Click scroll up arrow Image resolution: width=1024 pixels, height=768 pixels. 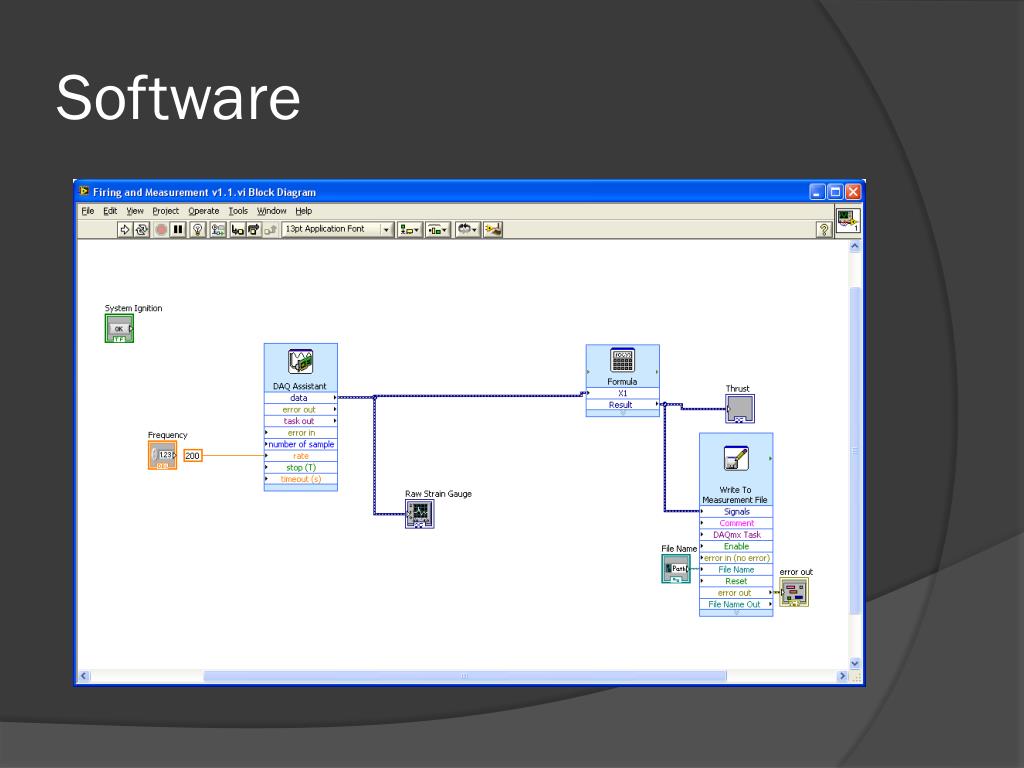tap(855, 247)
